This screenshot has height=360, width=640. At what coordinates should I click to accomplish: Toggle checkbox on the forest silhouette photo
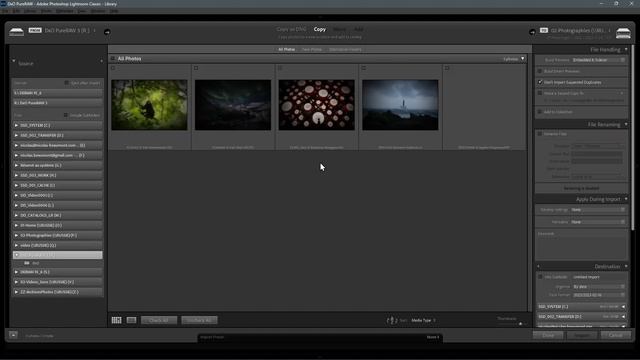pyautogui.click(x=113, y=68)
